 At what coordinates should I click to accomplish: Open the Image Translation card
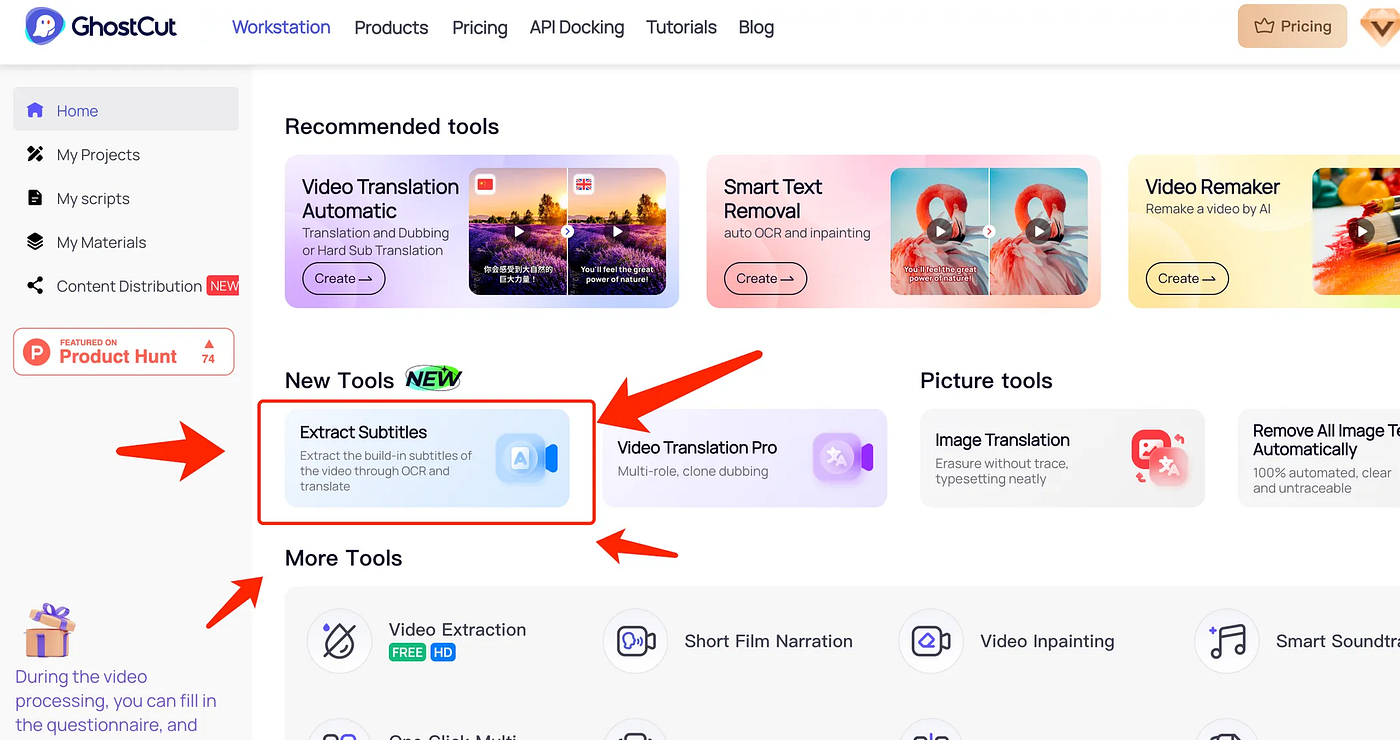click(1062, 458)
